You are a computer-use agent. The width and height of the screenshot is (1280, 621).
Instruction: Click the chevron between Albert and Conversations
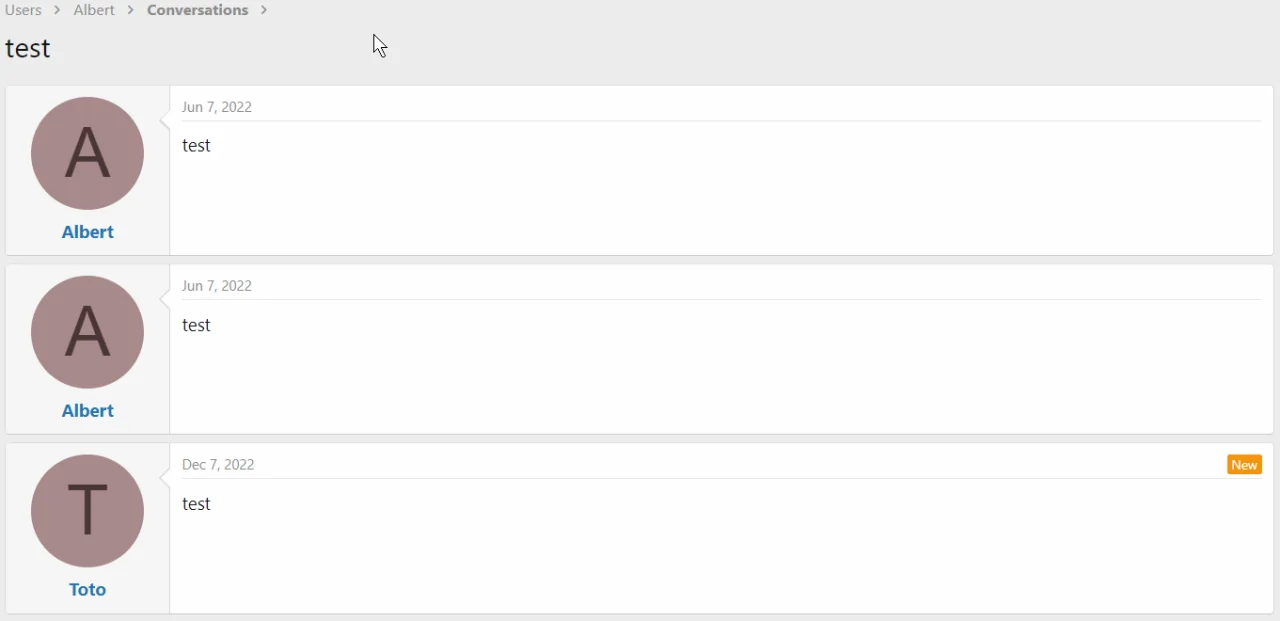point(131,10)
